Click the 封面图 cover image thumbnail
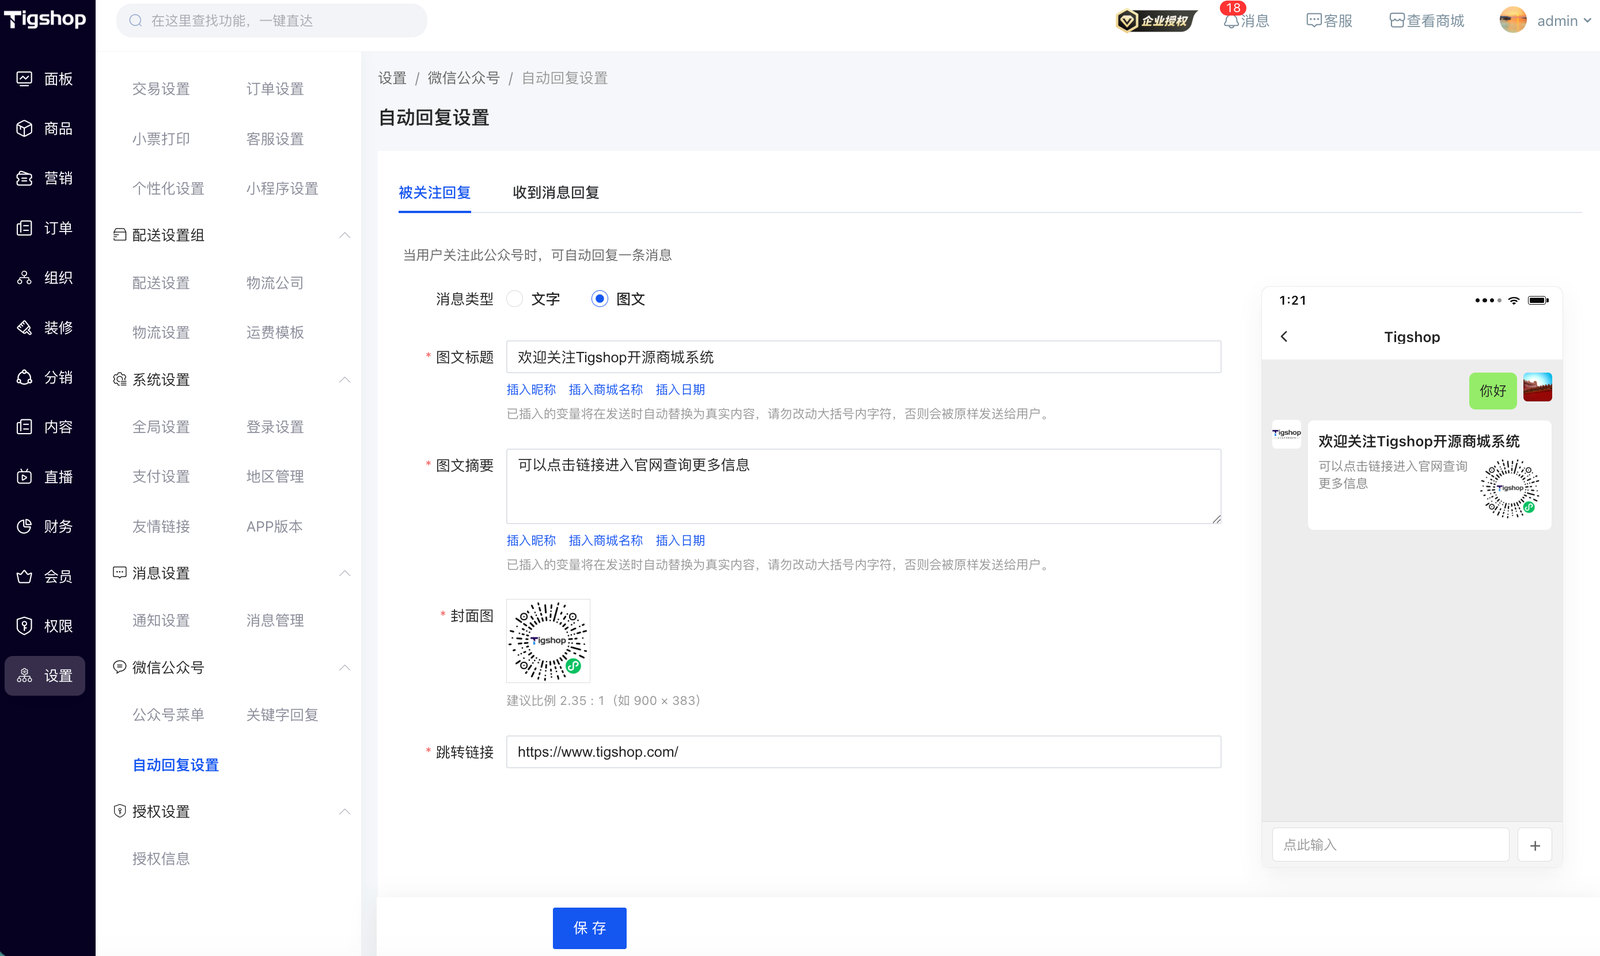 click(x=548, y=641)
